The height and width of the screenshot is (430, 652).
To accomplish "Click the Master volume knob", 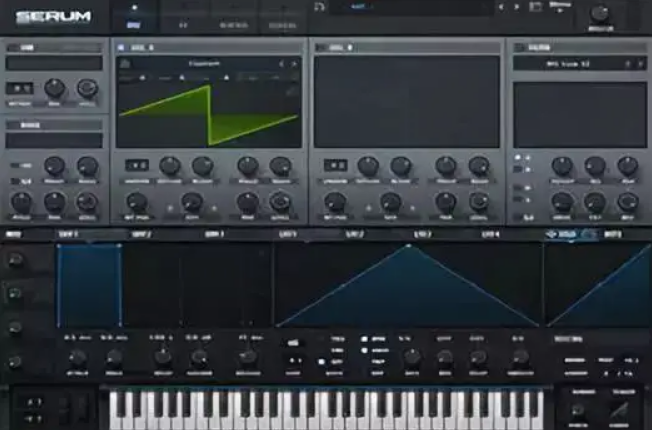I will pos(600,13).
